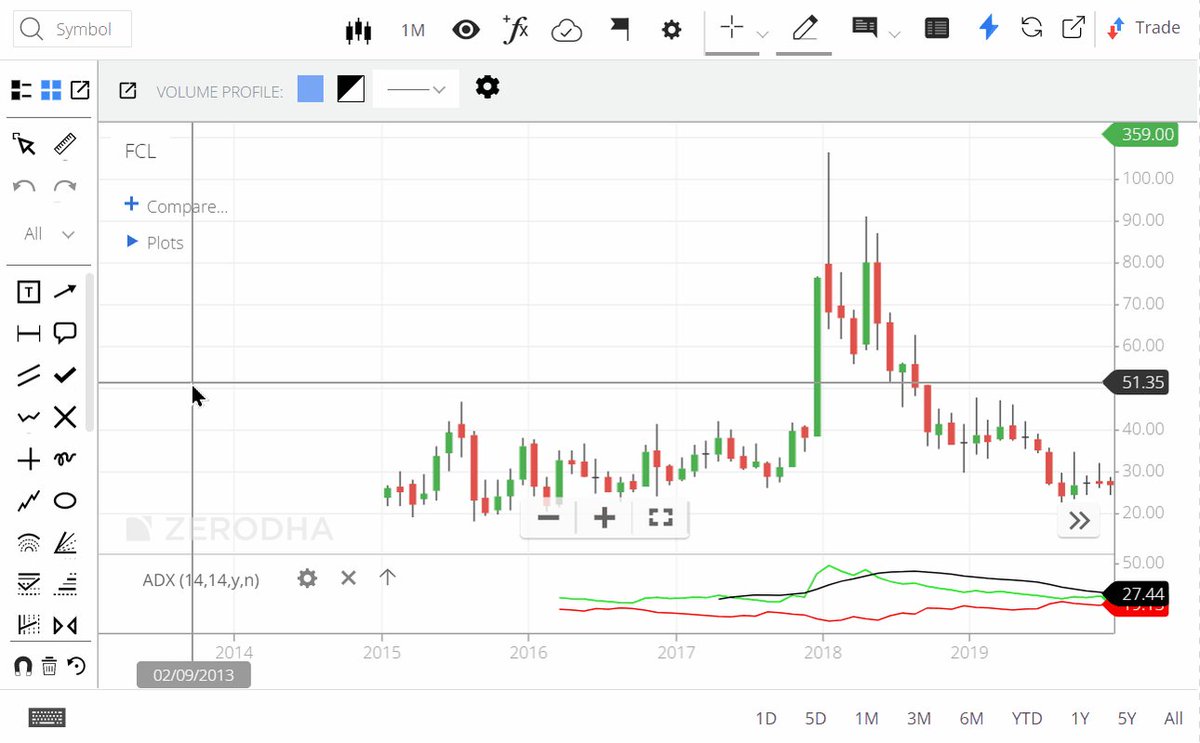This screenshot has height=743, width=1200.
Task: Open the studies fx icon
Action: coord(515,30)
